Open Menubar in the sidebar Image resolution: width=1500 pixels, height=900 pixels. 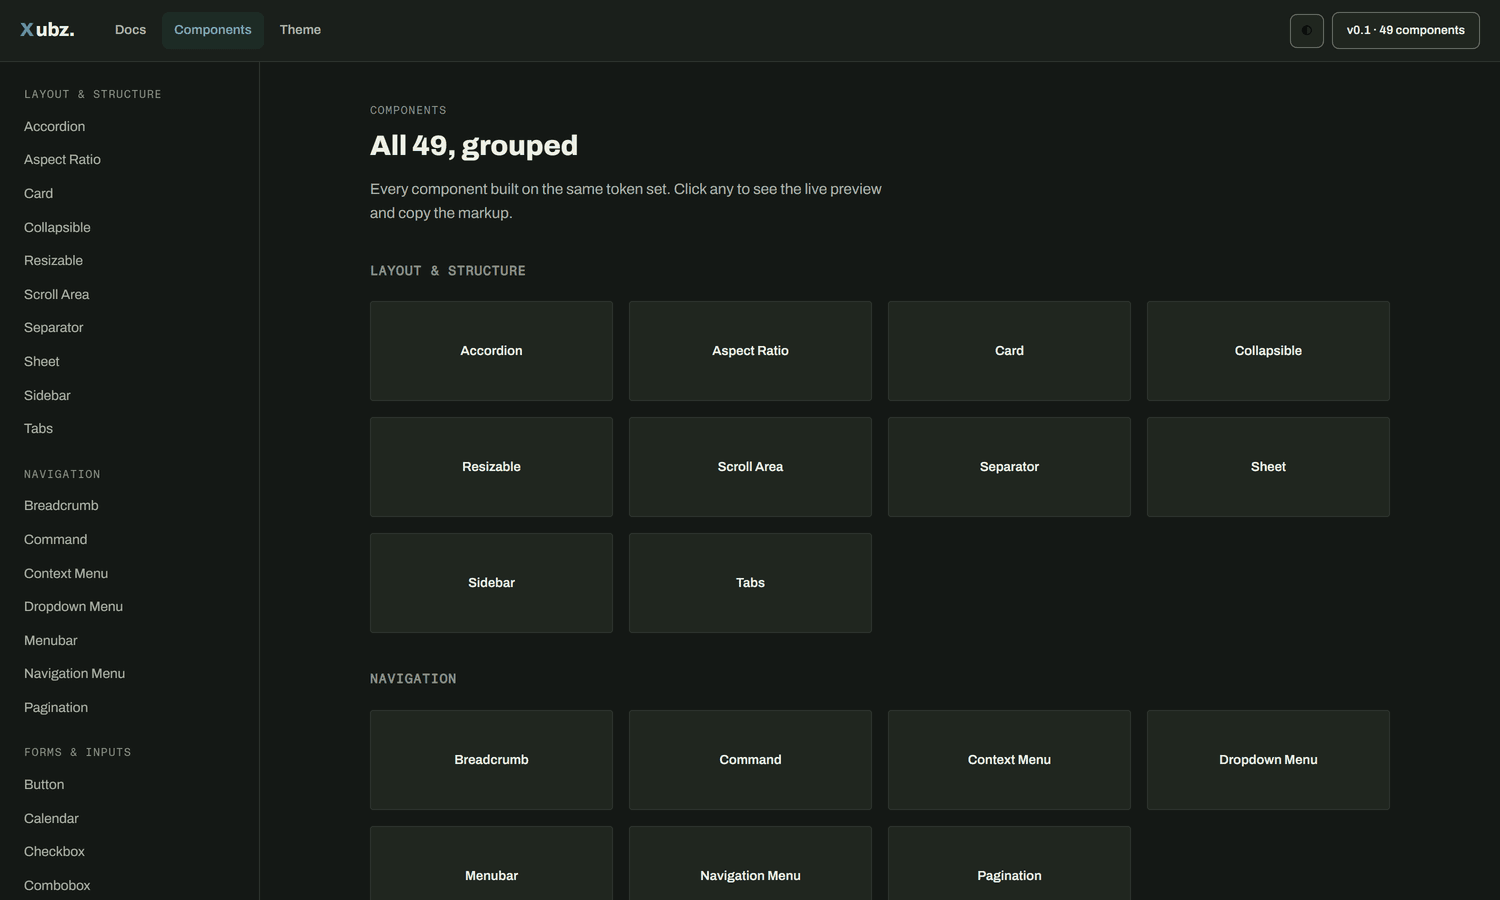point(50,640)
